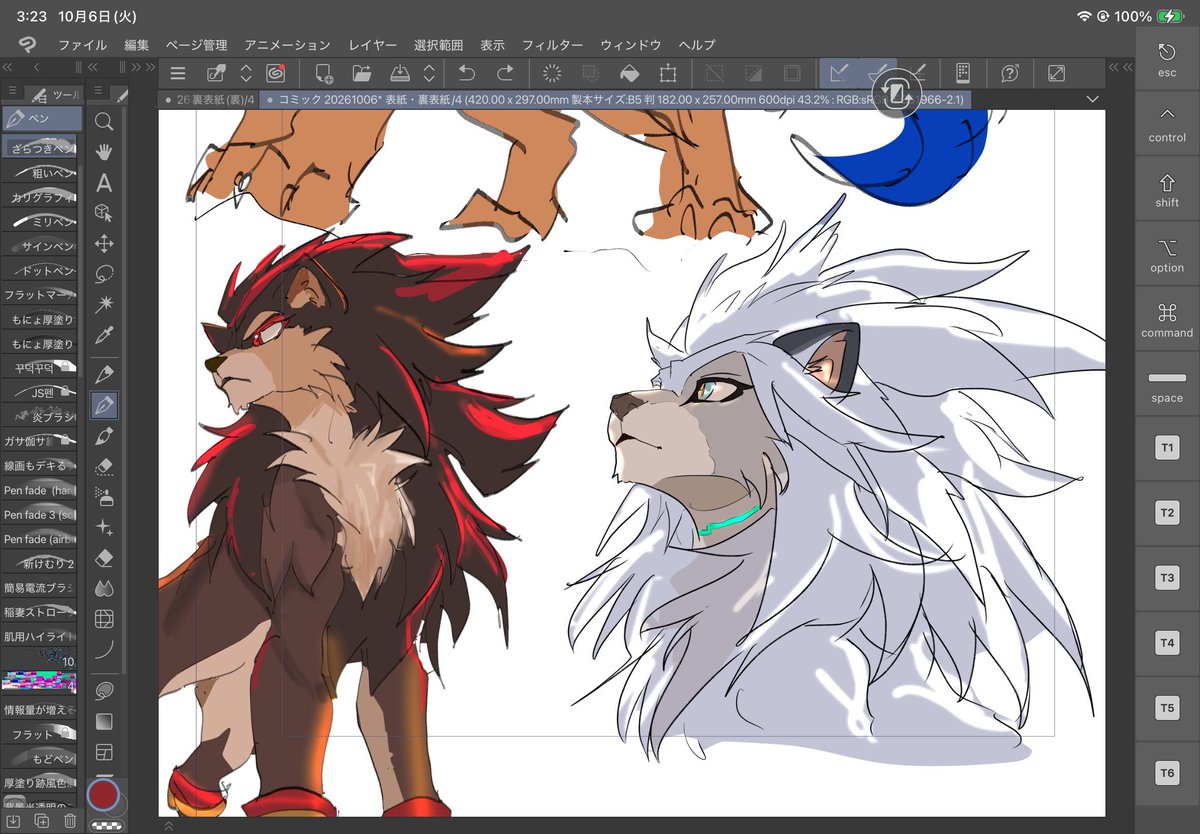The image size is (1200, 834).
Task: Open the ファイル menu
Action: click(82, 45)
